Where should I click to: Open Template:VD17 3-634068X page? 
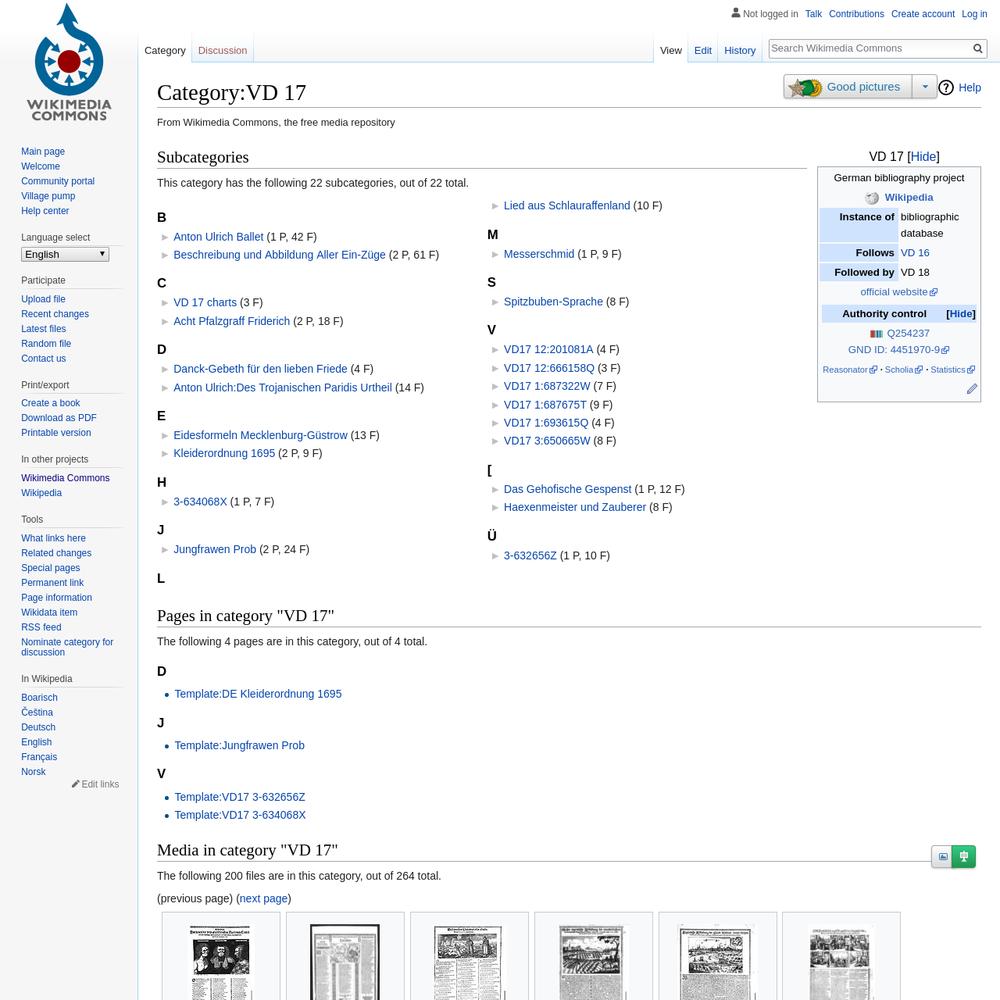[x=240, y=815]
